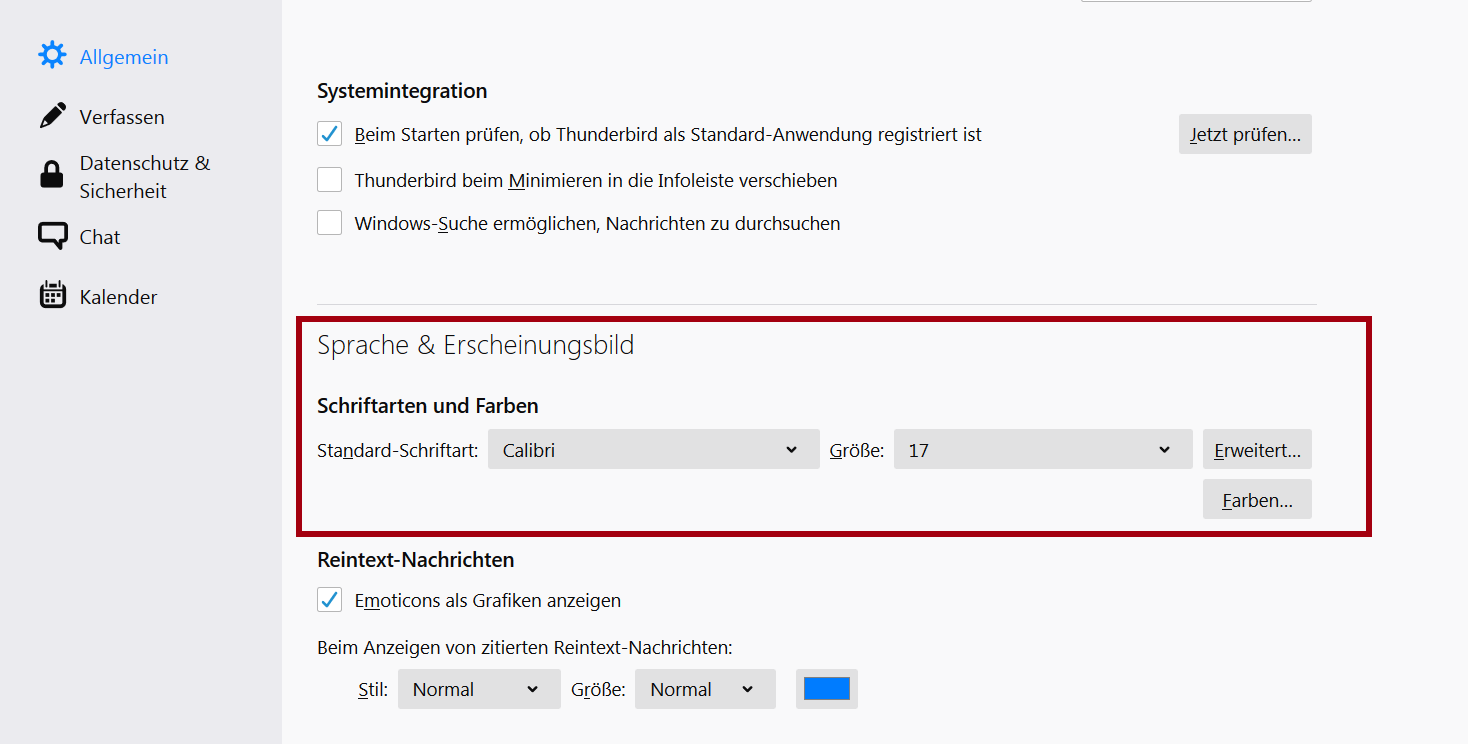Click the Datenschutz & Sicherheit lock icon
The width and height of the screenshot is (1468, 744).
point(52,176)
